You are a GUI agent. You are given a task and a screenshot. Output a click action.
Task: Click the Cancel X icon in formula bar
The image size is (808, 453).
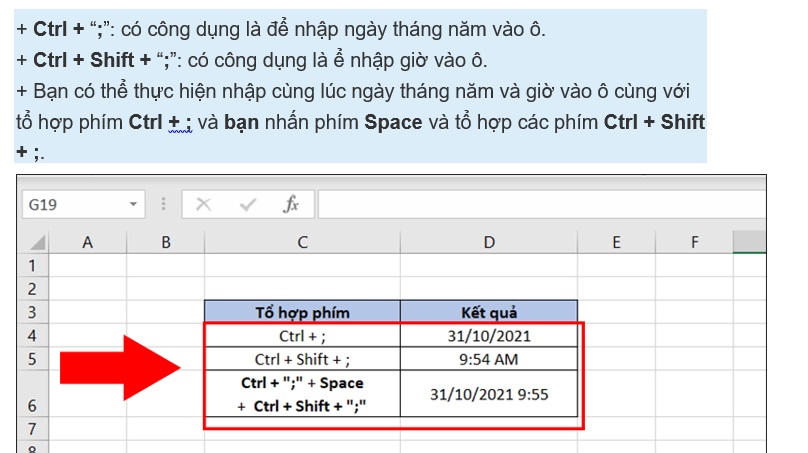[204, 205]
